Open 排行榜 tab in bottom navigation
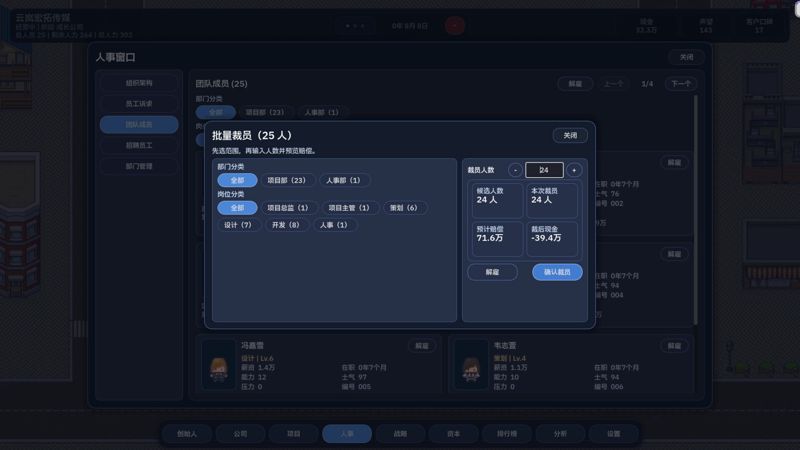800x450 pixels. [507, 434]
